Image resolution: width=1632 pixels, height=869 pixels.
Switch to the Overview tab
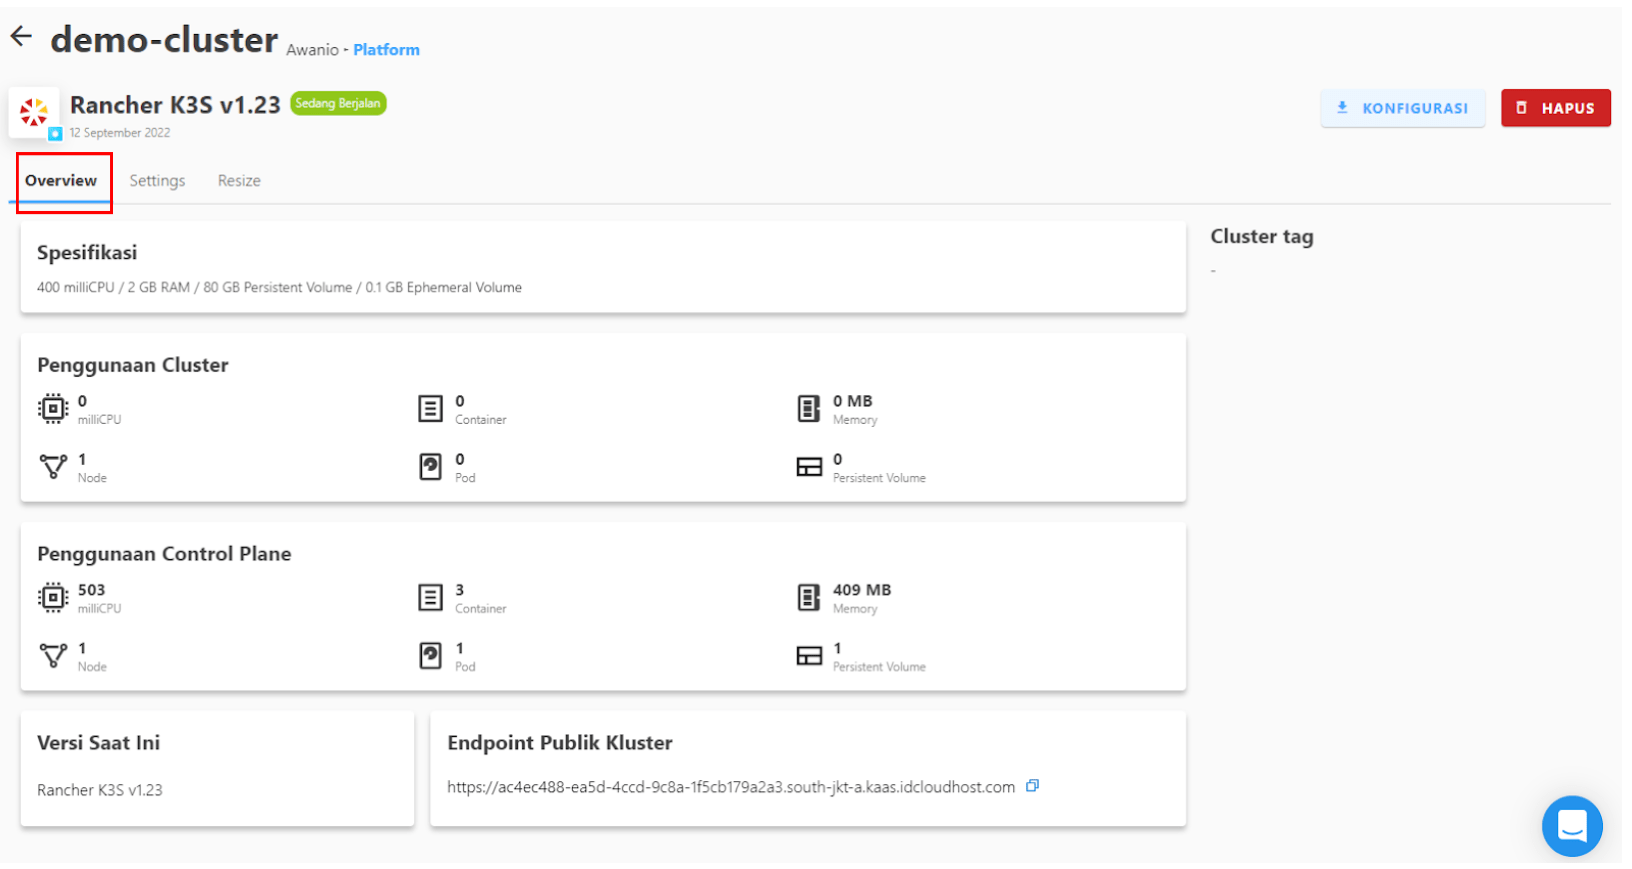pyautogui.click(x=61, y=181)
